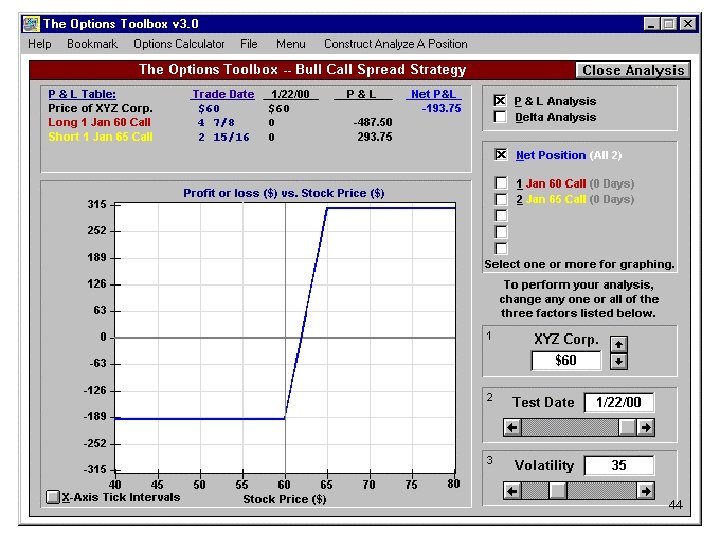720x540 pixels.
Task: Check the fourth empty position checkbox
Action: pos(501,232)
